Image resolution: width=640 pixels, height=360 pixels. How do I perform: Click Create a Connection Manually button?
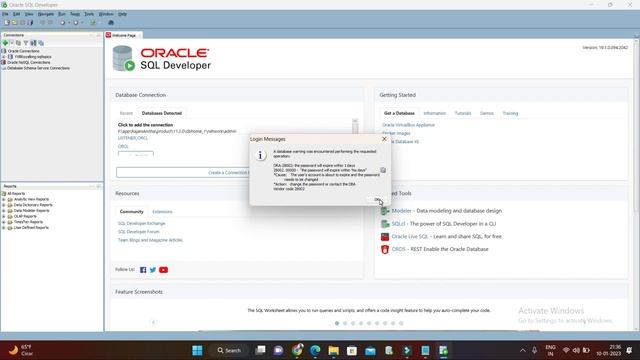[x=182, y=172]
